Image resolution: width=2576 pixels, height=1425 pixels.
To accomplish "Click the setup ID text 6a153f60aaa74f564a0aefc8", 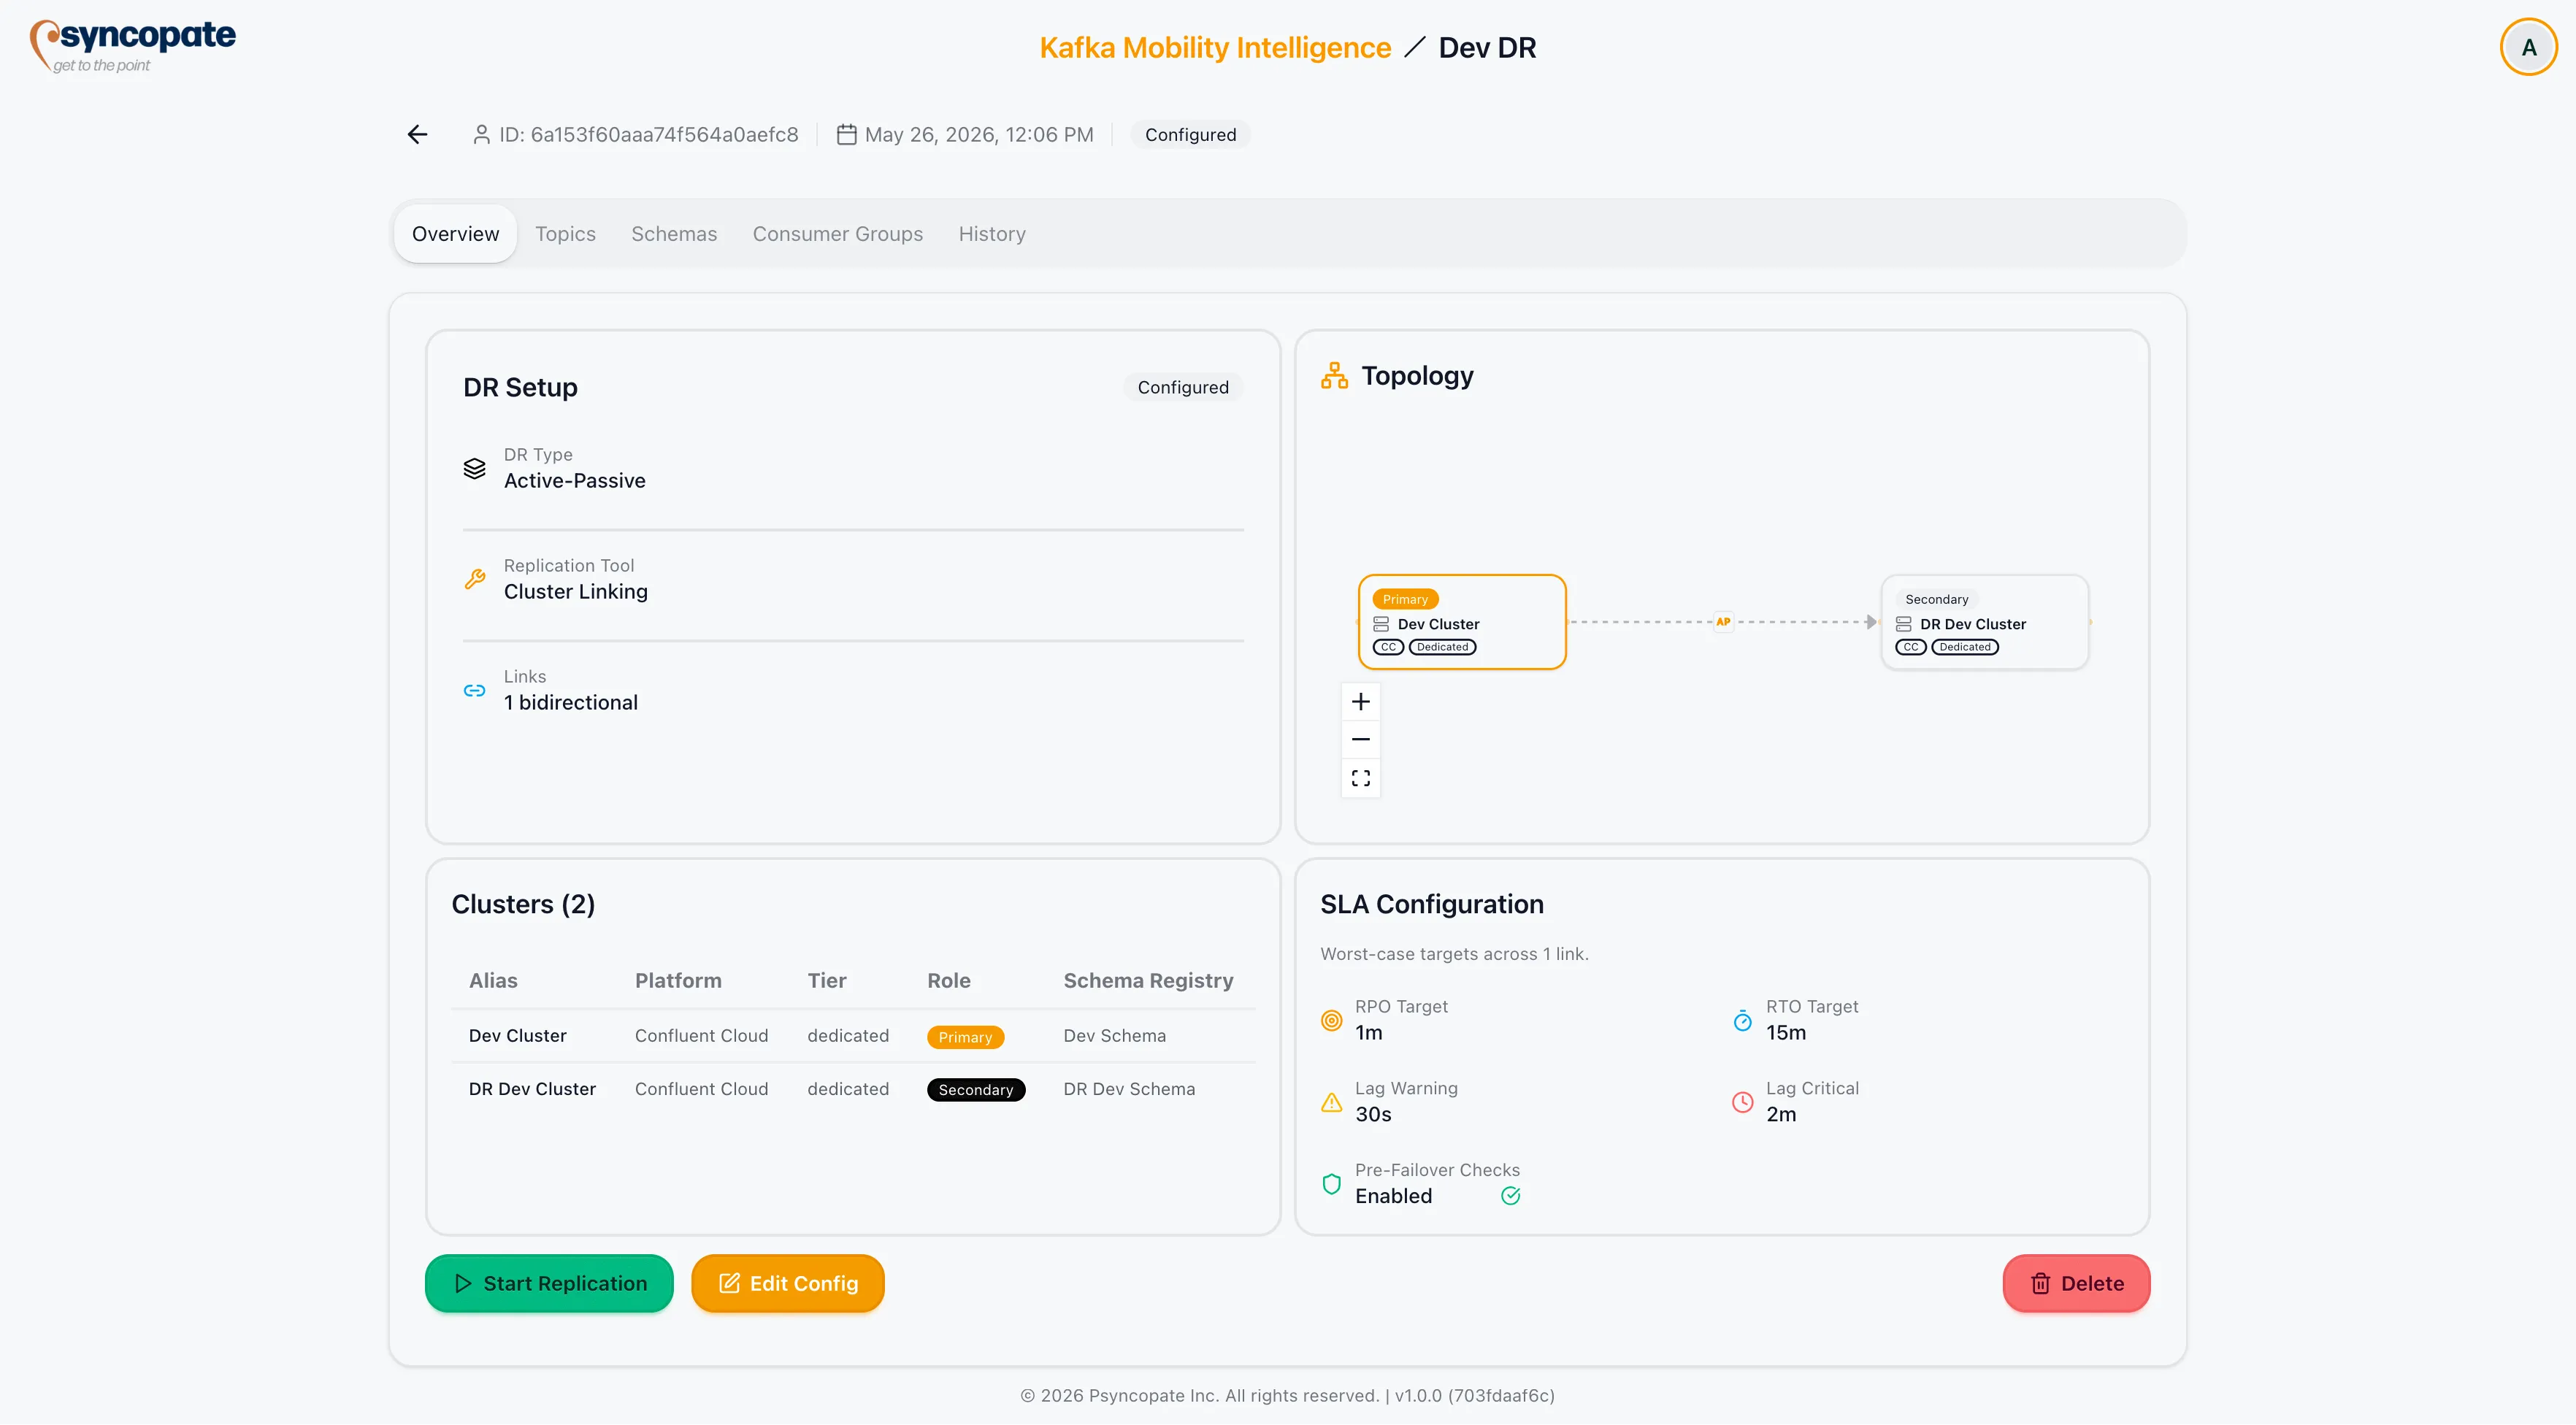I will [664, 134].
